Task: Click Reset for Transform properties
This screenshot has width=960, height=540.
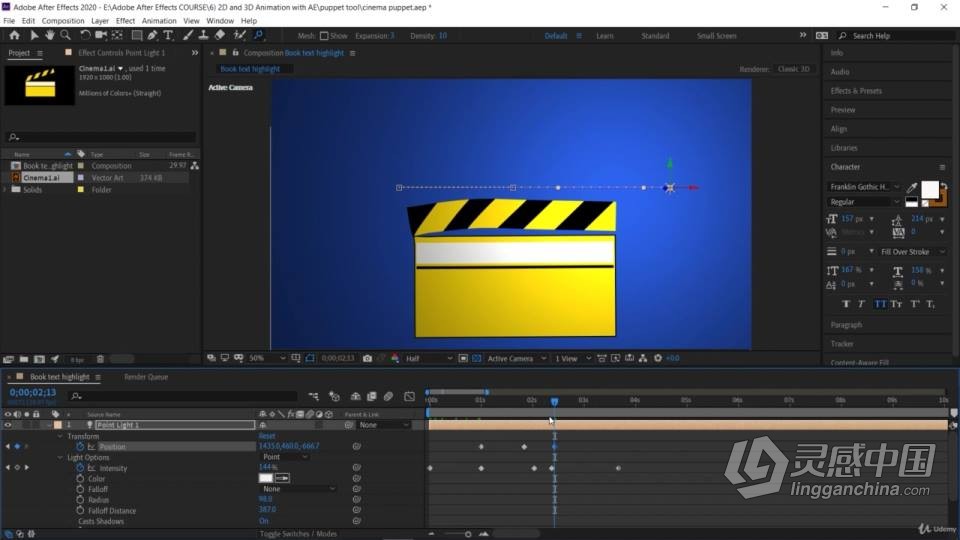Action: tap(267, 436)
